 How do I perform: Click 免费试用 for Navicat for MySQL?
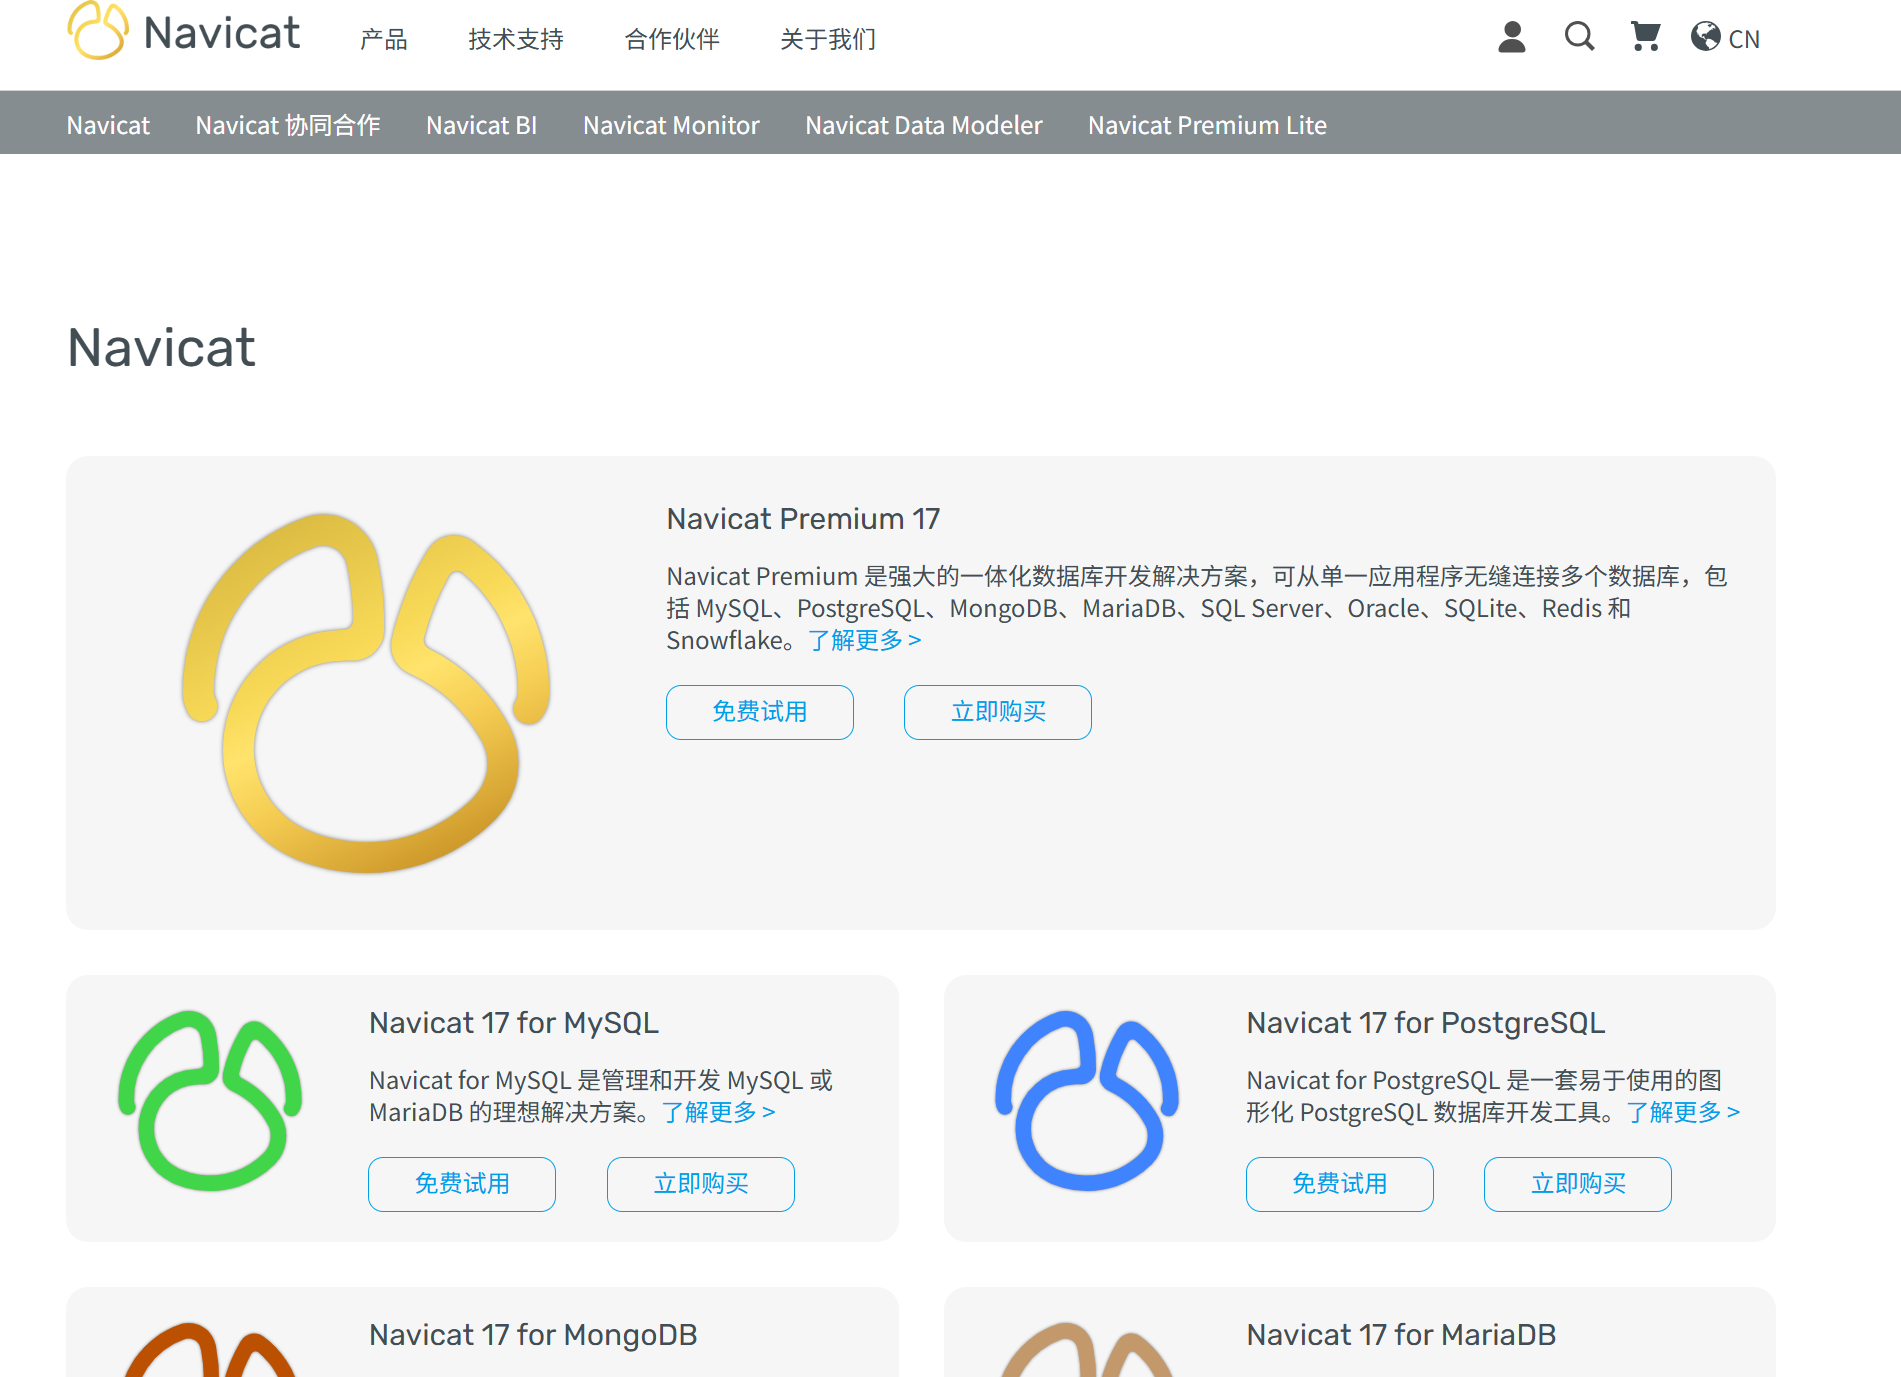(462, 1184)
